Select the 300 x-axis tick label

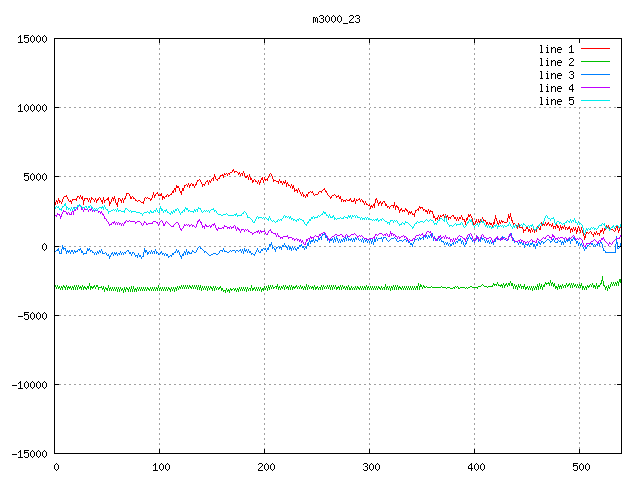[x=370, y=466]
